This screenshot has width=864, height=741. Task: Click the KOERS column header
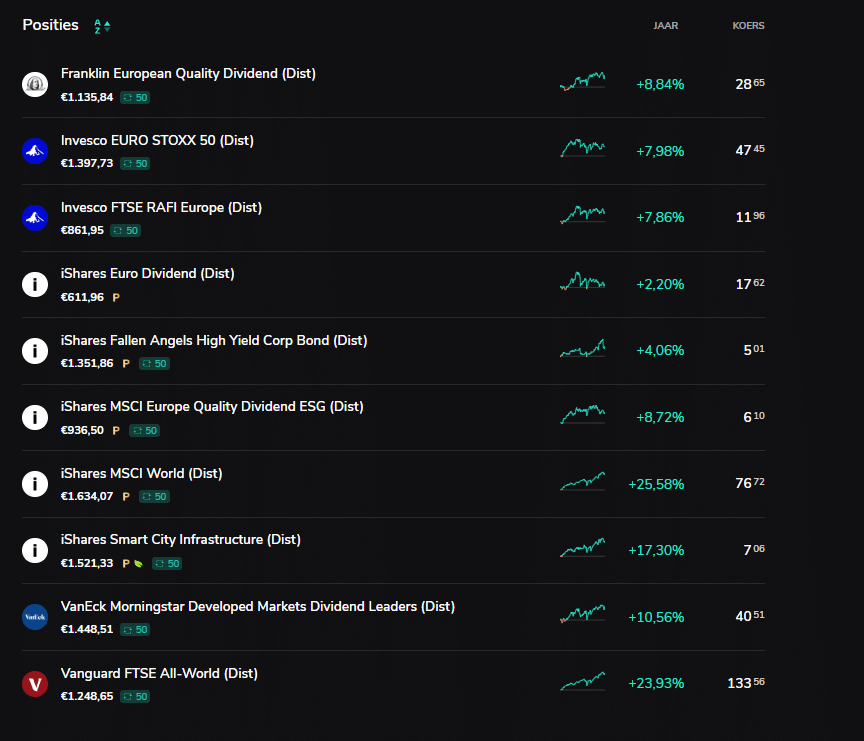(x=748, y=26)
